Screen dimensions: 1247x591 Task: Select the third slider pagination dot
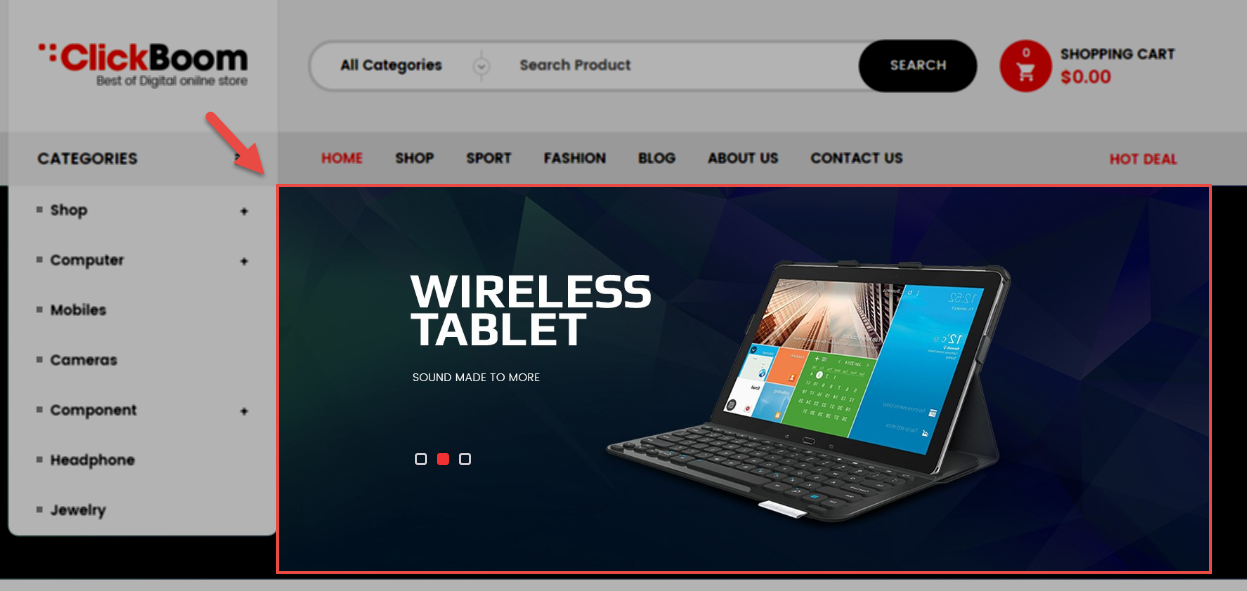465,459
